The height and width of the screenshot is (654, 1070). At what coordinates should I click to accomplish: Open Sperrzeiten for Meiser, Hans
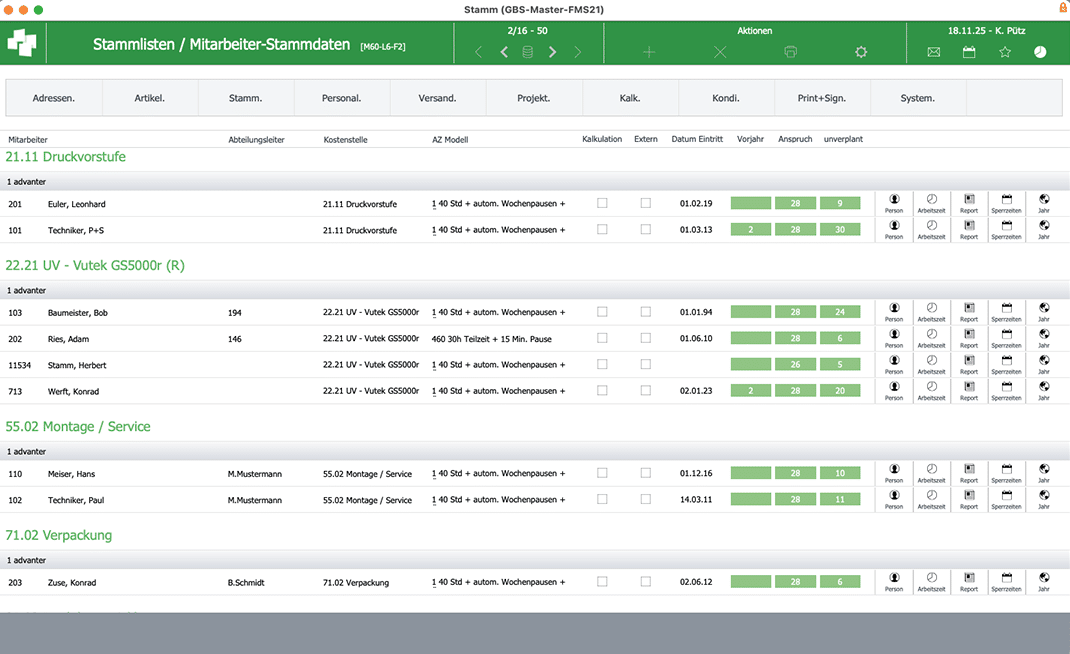point(1006,473)
